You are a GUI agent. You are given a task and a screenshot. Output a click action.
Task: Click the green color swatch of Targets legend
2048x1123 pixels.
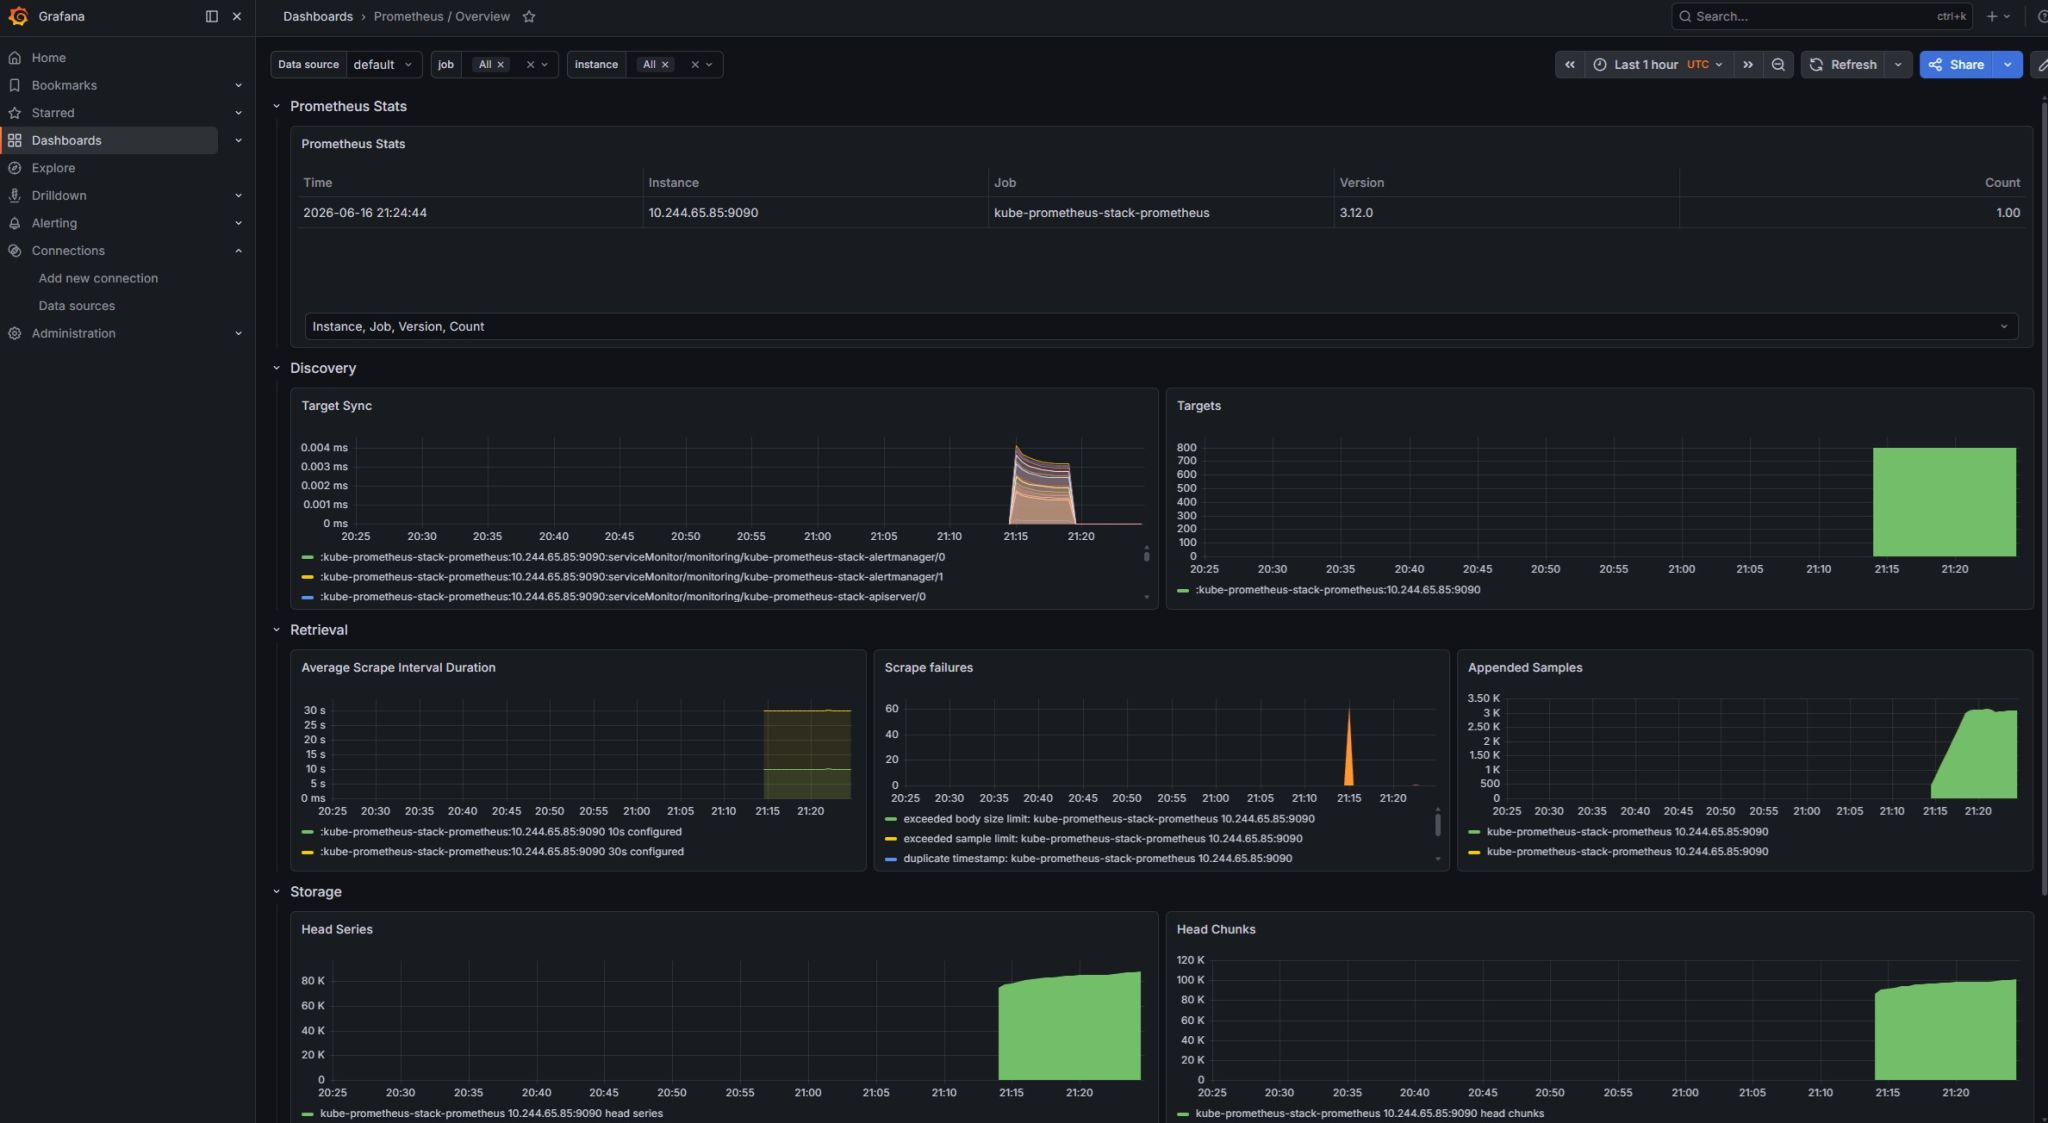coord(1183,590)
